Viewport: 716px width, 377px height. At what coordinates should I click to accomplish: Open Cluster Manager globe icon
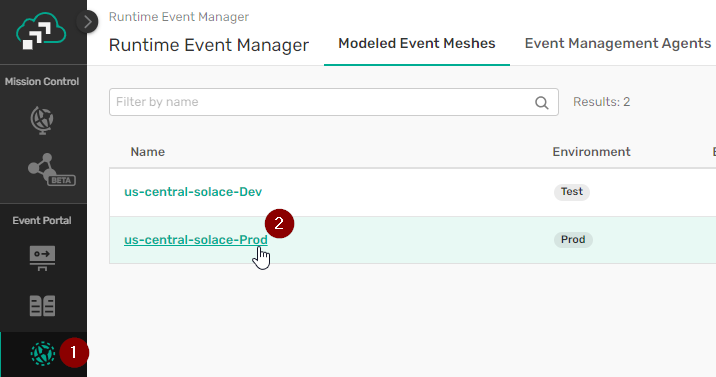pyautogui.click(x=42, y=120)
